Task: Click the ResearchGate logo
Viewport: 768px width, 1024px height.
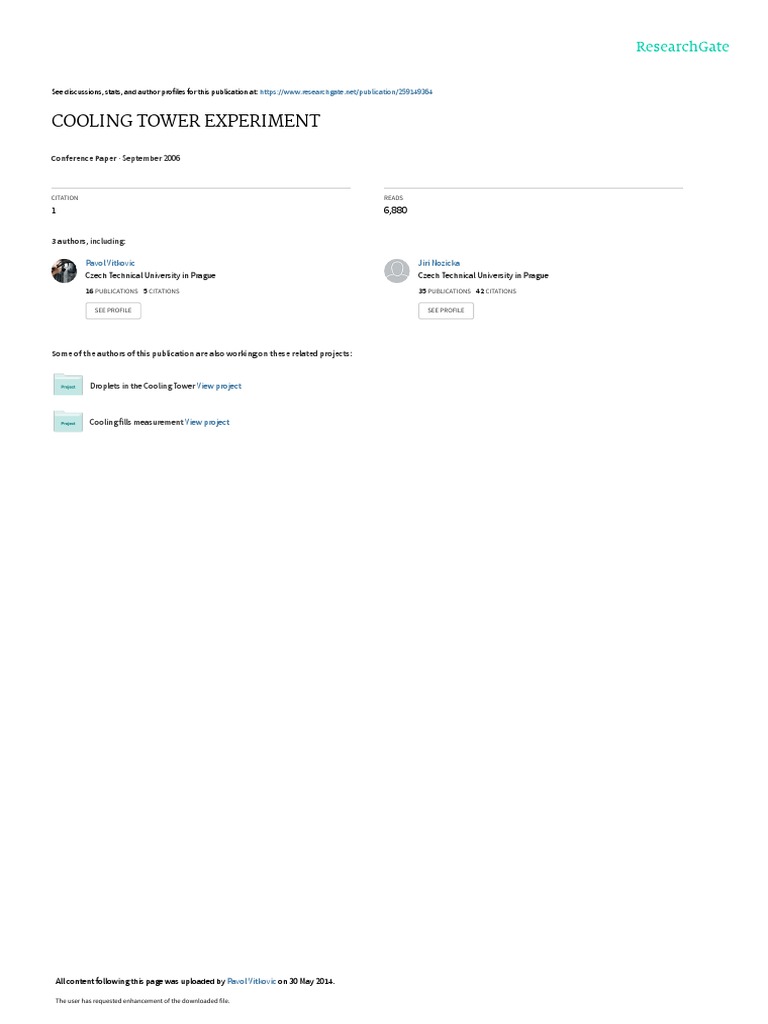Action: click(x=682, y=47)
